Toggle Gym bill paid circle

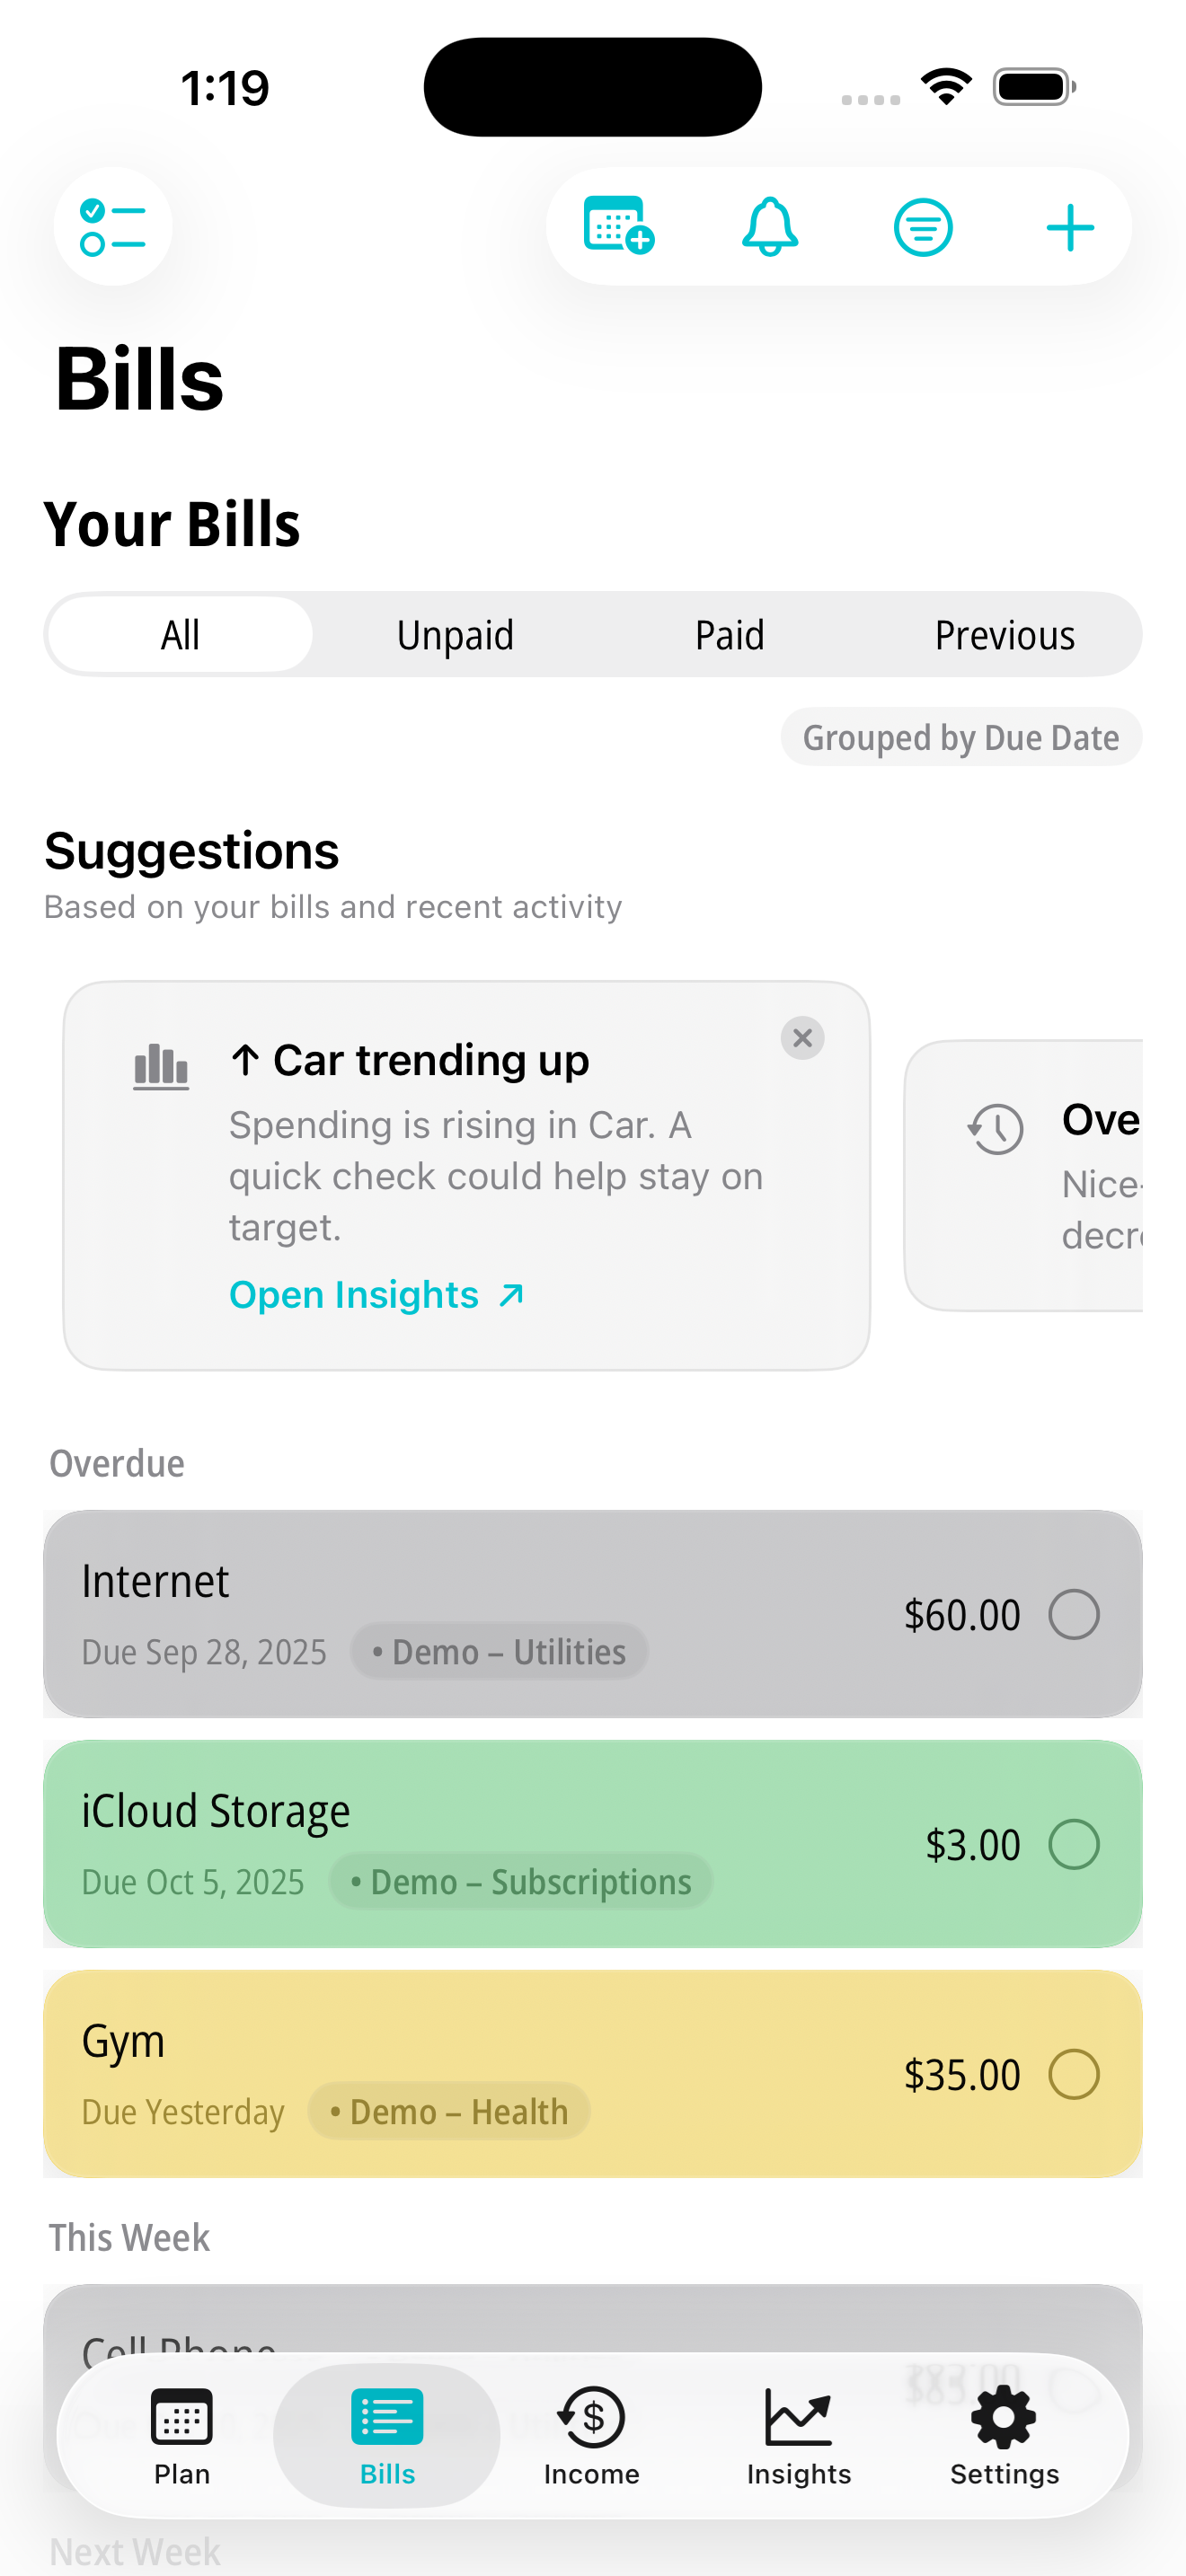click(1073, 2074)
